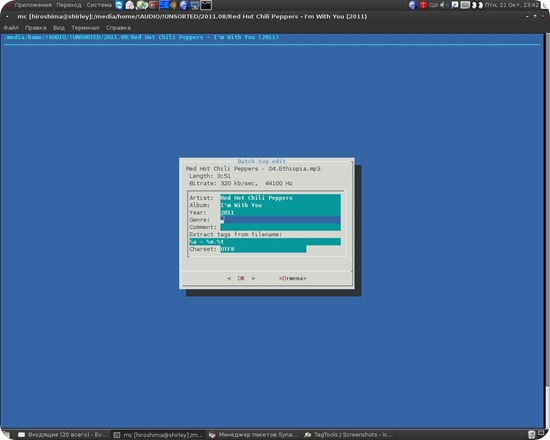Click the Artist input field
The width and height of the screenshot is (550, 440).
pos(280,198)
